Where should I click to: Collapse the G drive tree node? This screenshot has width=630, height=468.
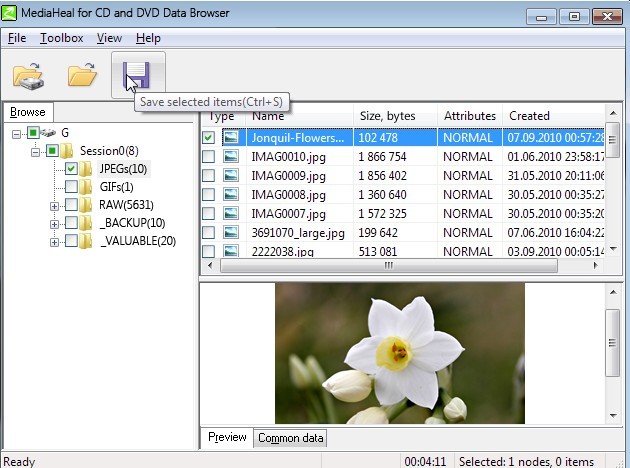click(16, 134)
